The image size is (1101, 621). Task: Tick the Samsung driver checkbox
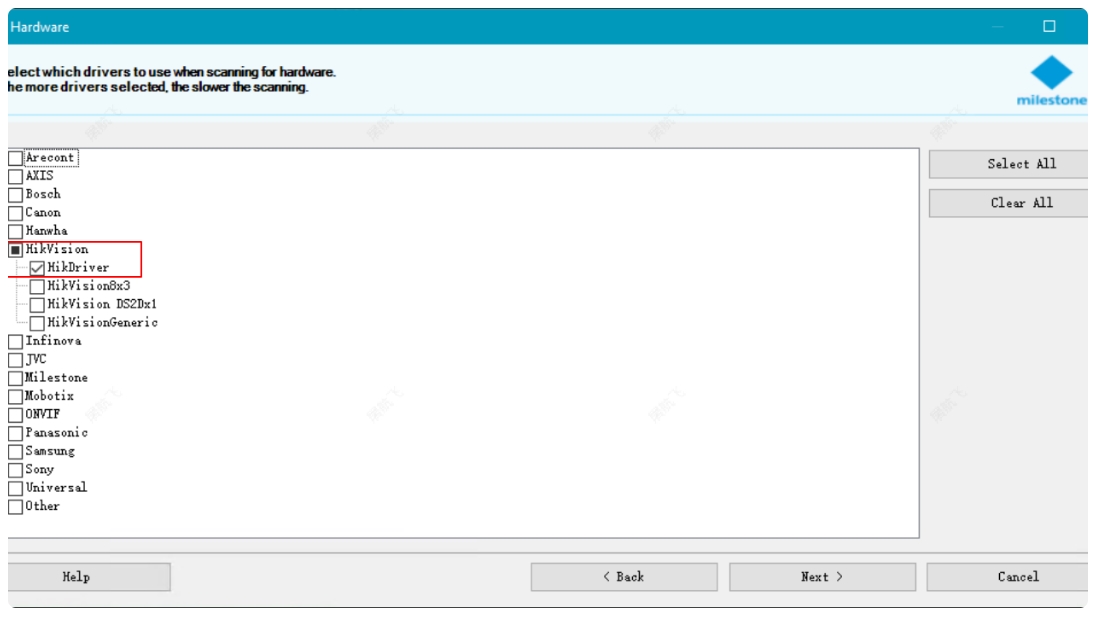(x=15, y=451)
